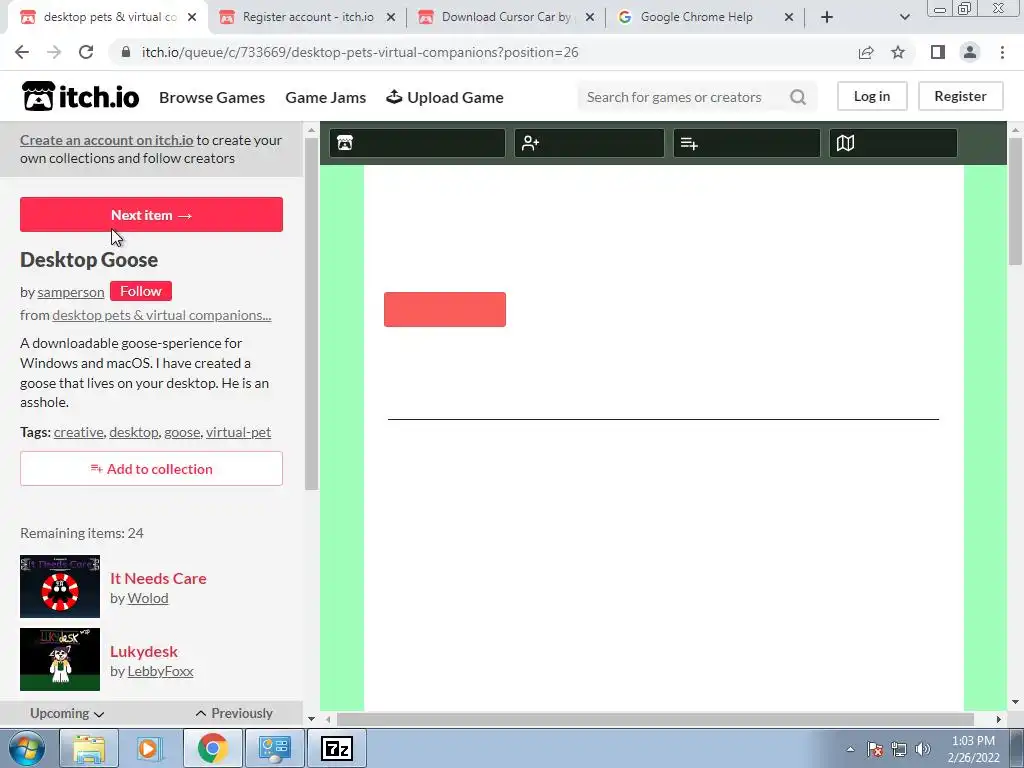Viewport: 1024px width, 768px height.
Task: Open Upload Game page
Action: [445, 97]
